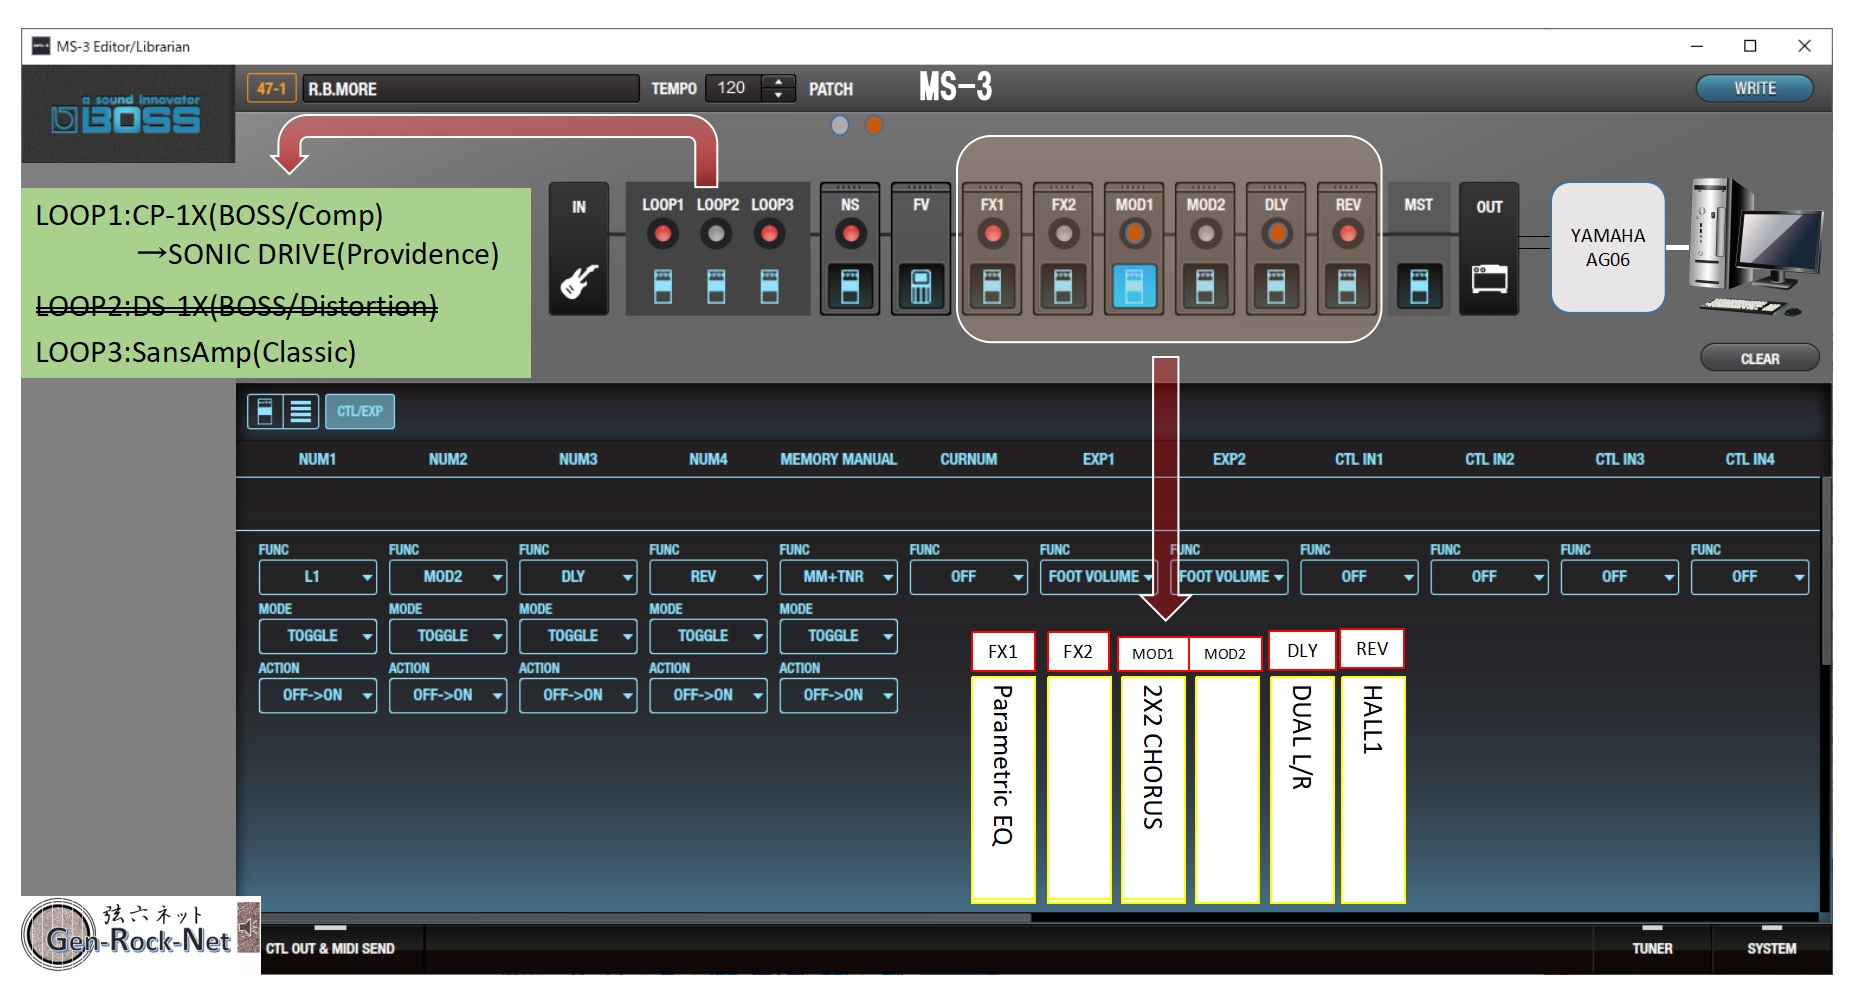Open NUM1 ACTION dropdown OFF->ON
The height and width of the screenshot is (1003, 1861).
(x=318, y=695)
